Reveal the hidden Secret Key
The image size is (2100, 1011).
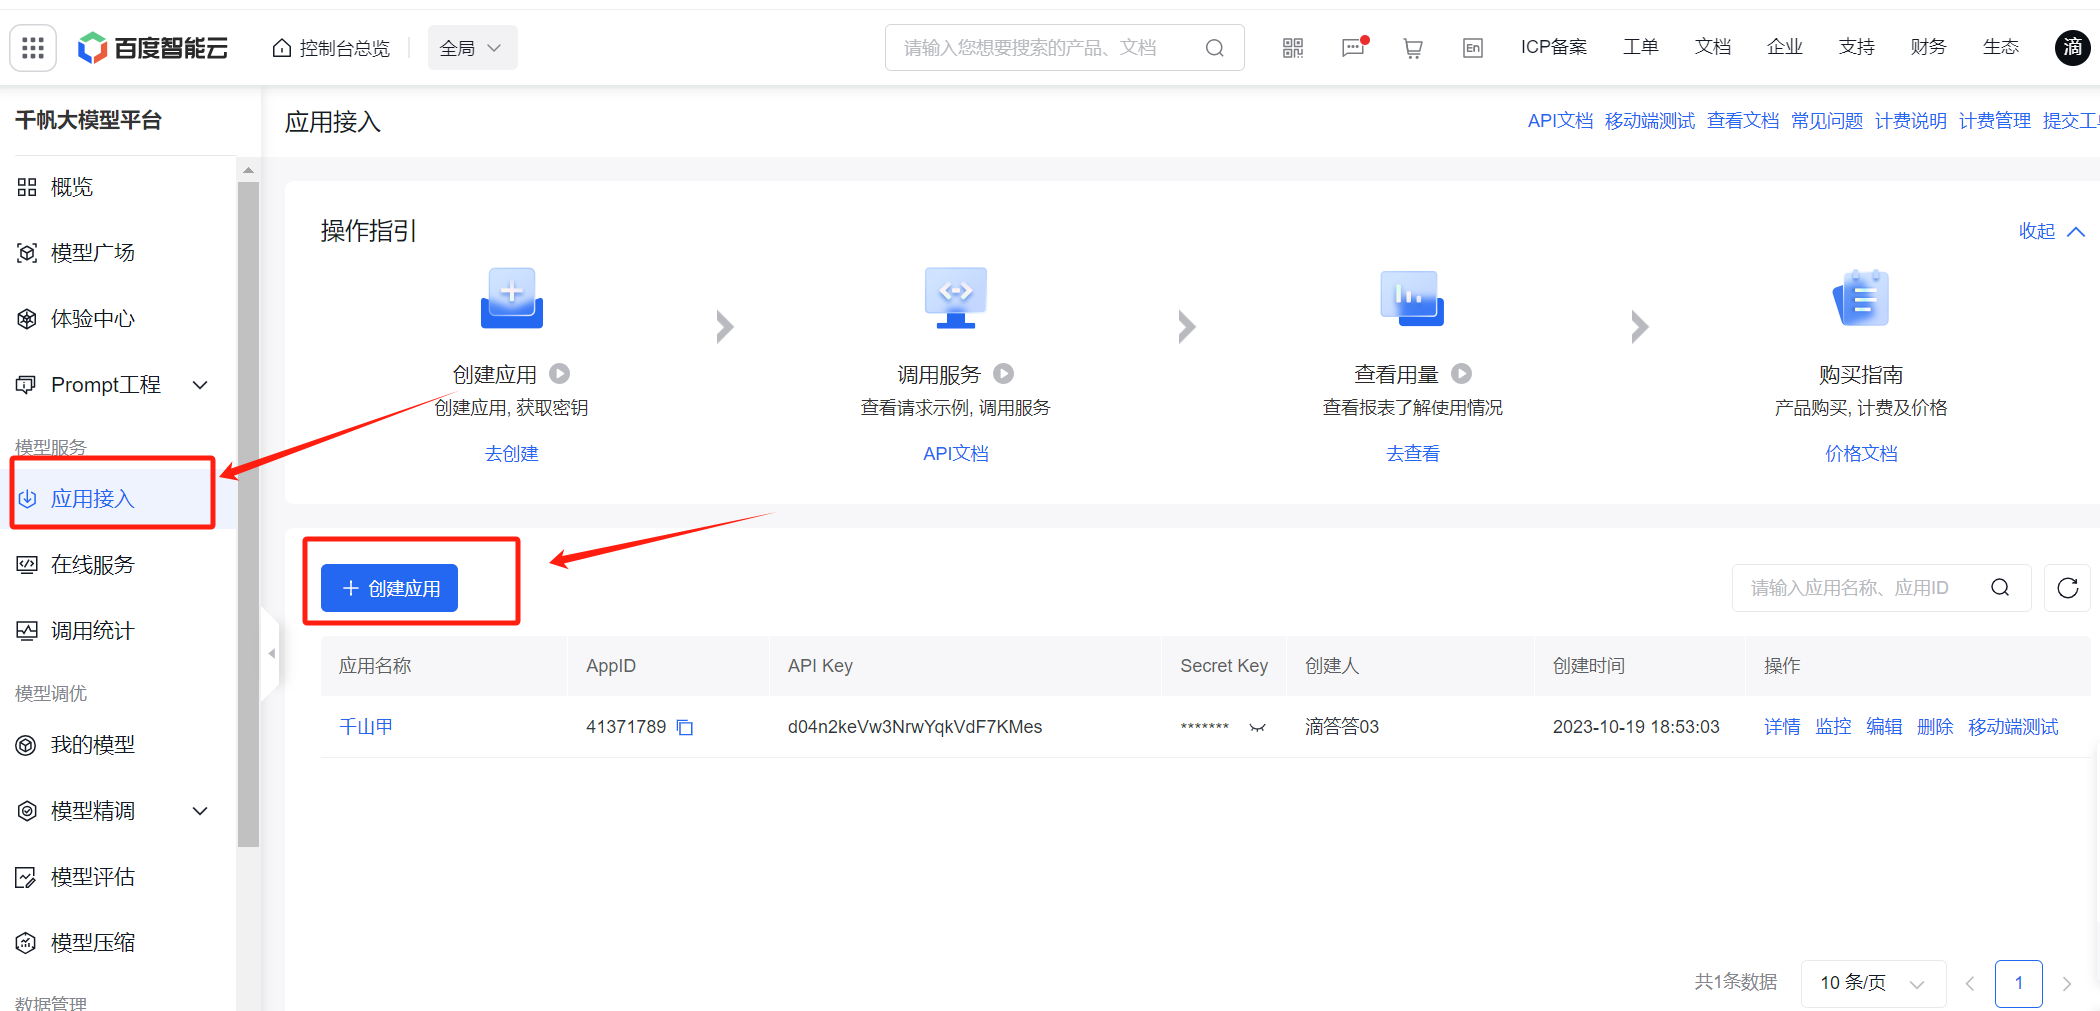coord(1258,727)
